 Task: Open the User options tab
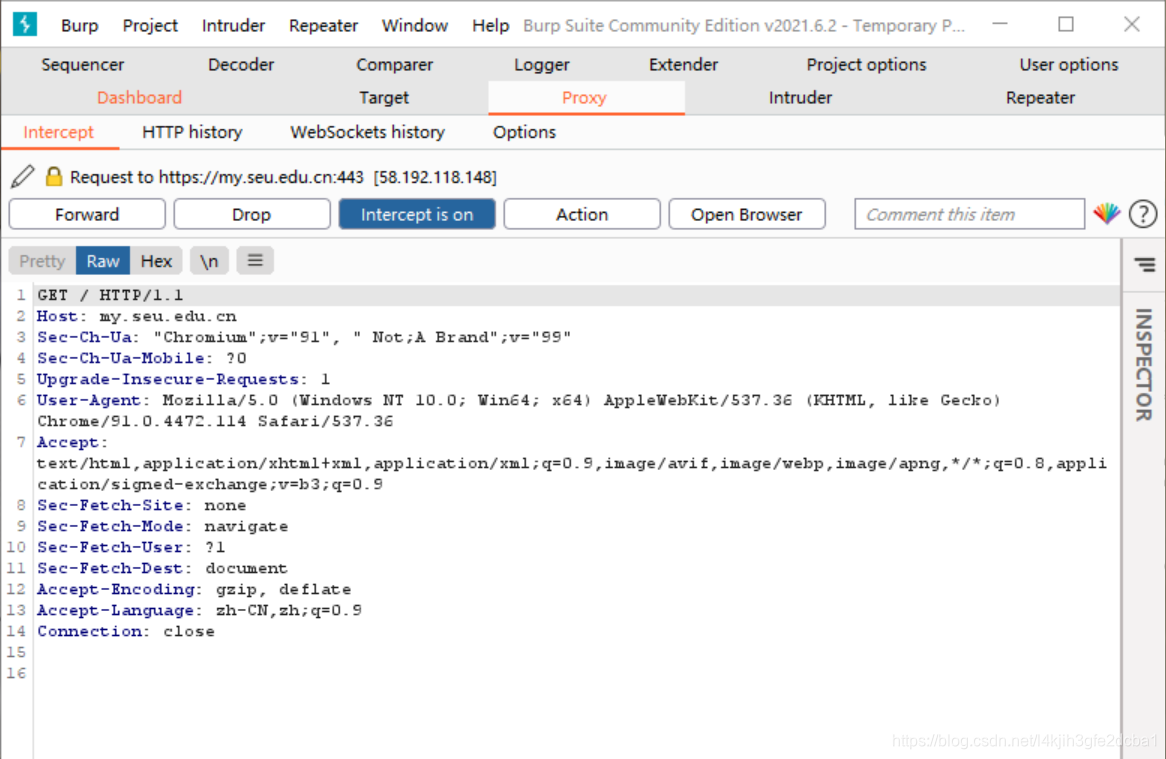1069,65
